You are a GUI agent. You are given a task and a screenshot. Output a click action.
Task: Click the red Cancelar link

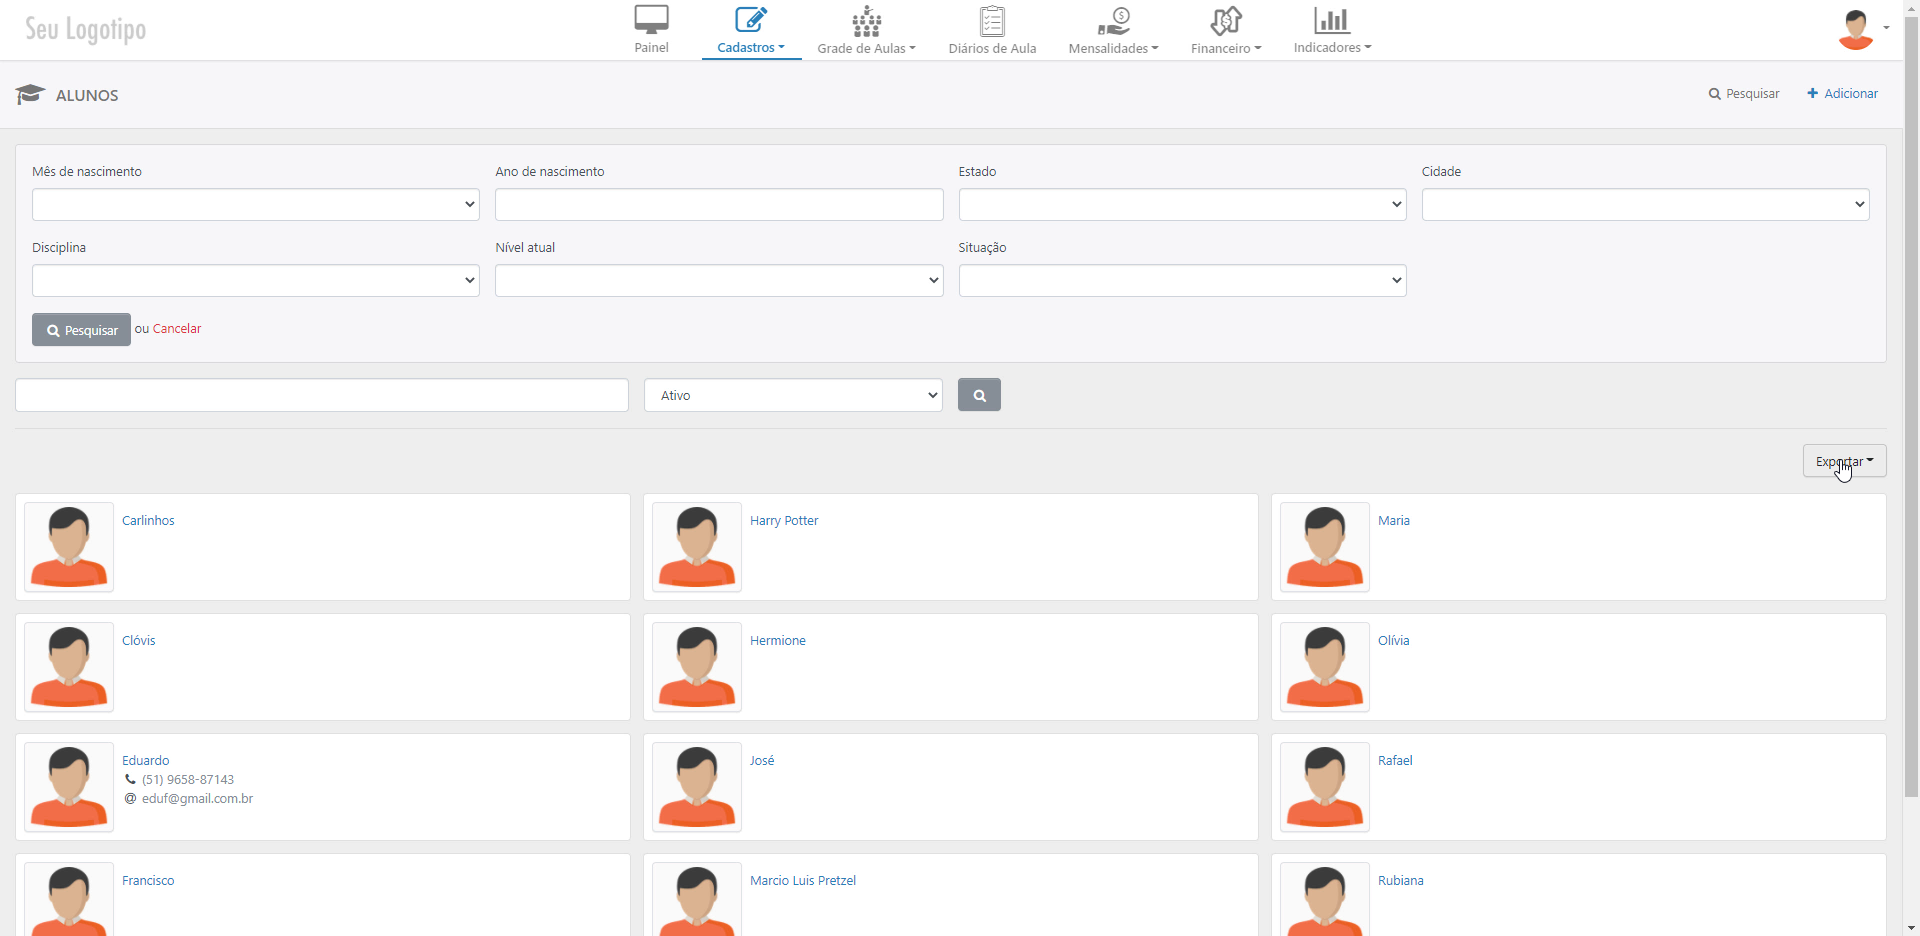[177, 329]
